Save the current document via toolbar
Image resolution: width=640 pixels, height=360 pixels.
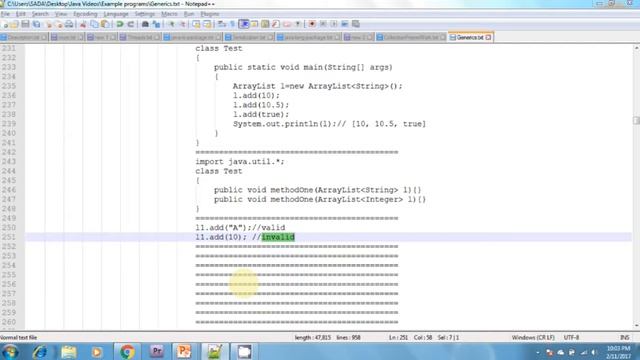(x=25, y=24)
